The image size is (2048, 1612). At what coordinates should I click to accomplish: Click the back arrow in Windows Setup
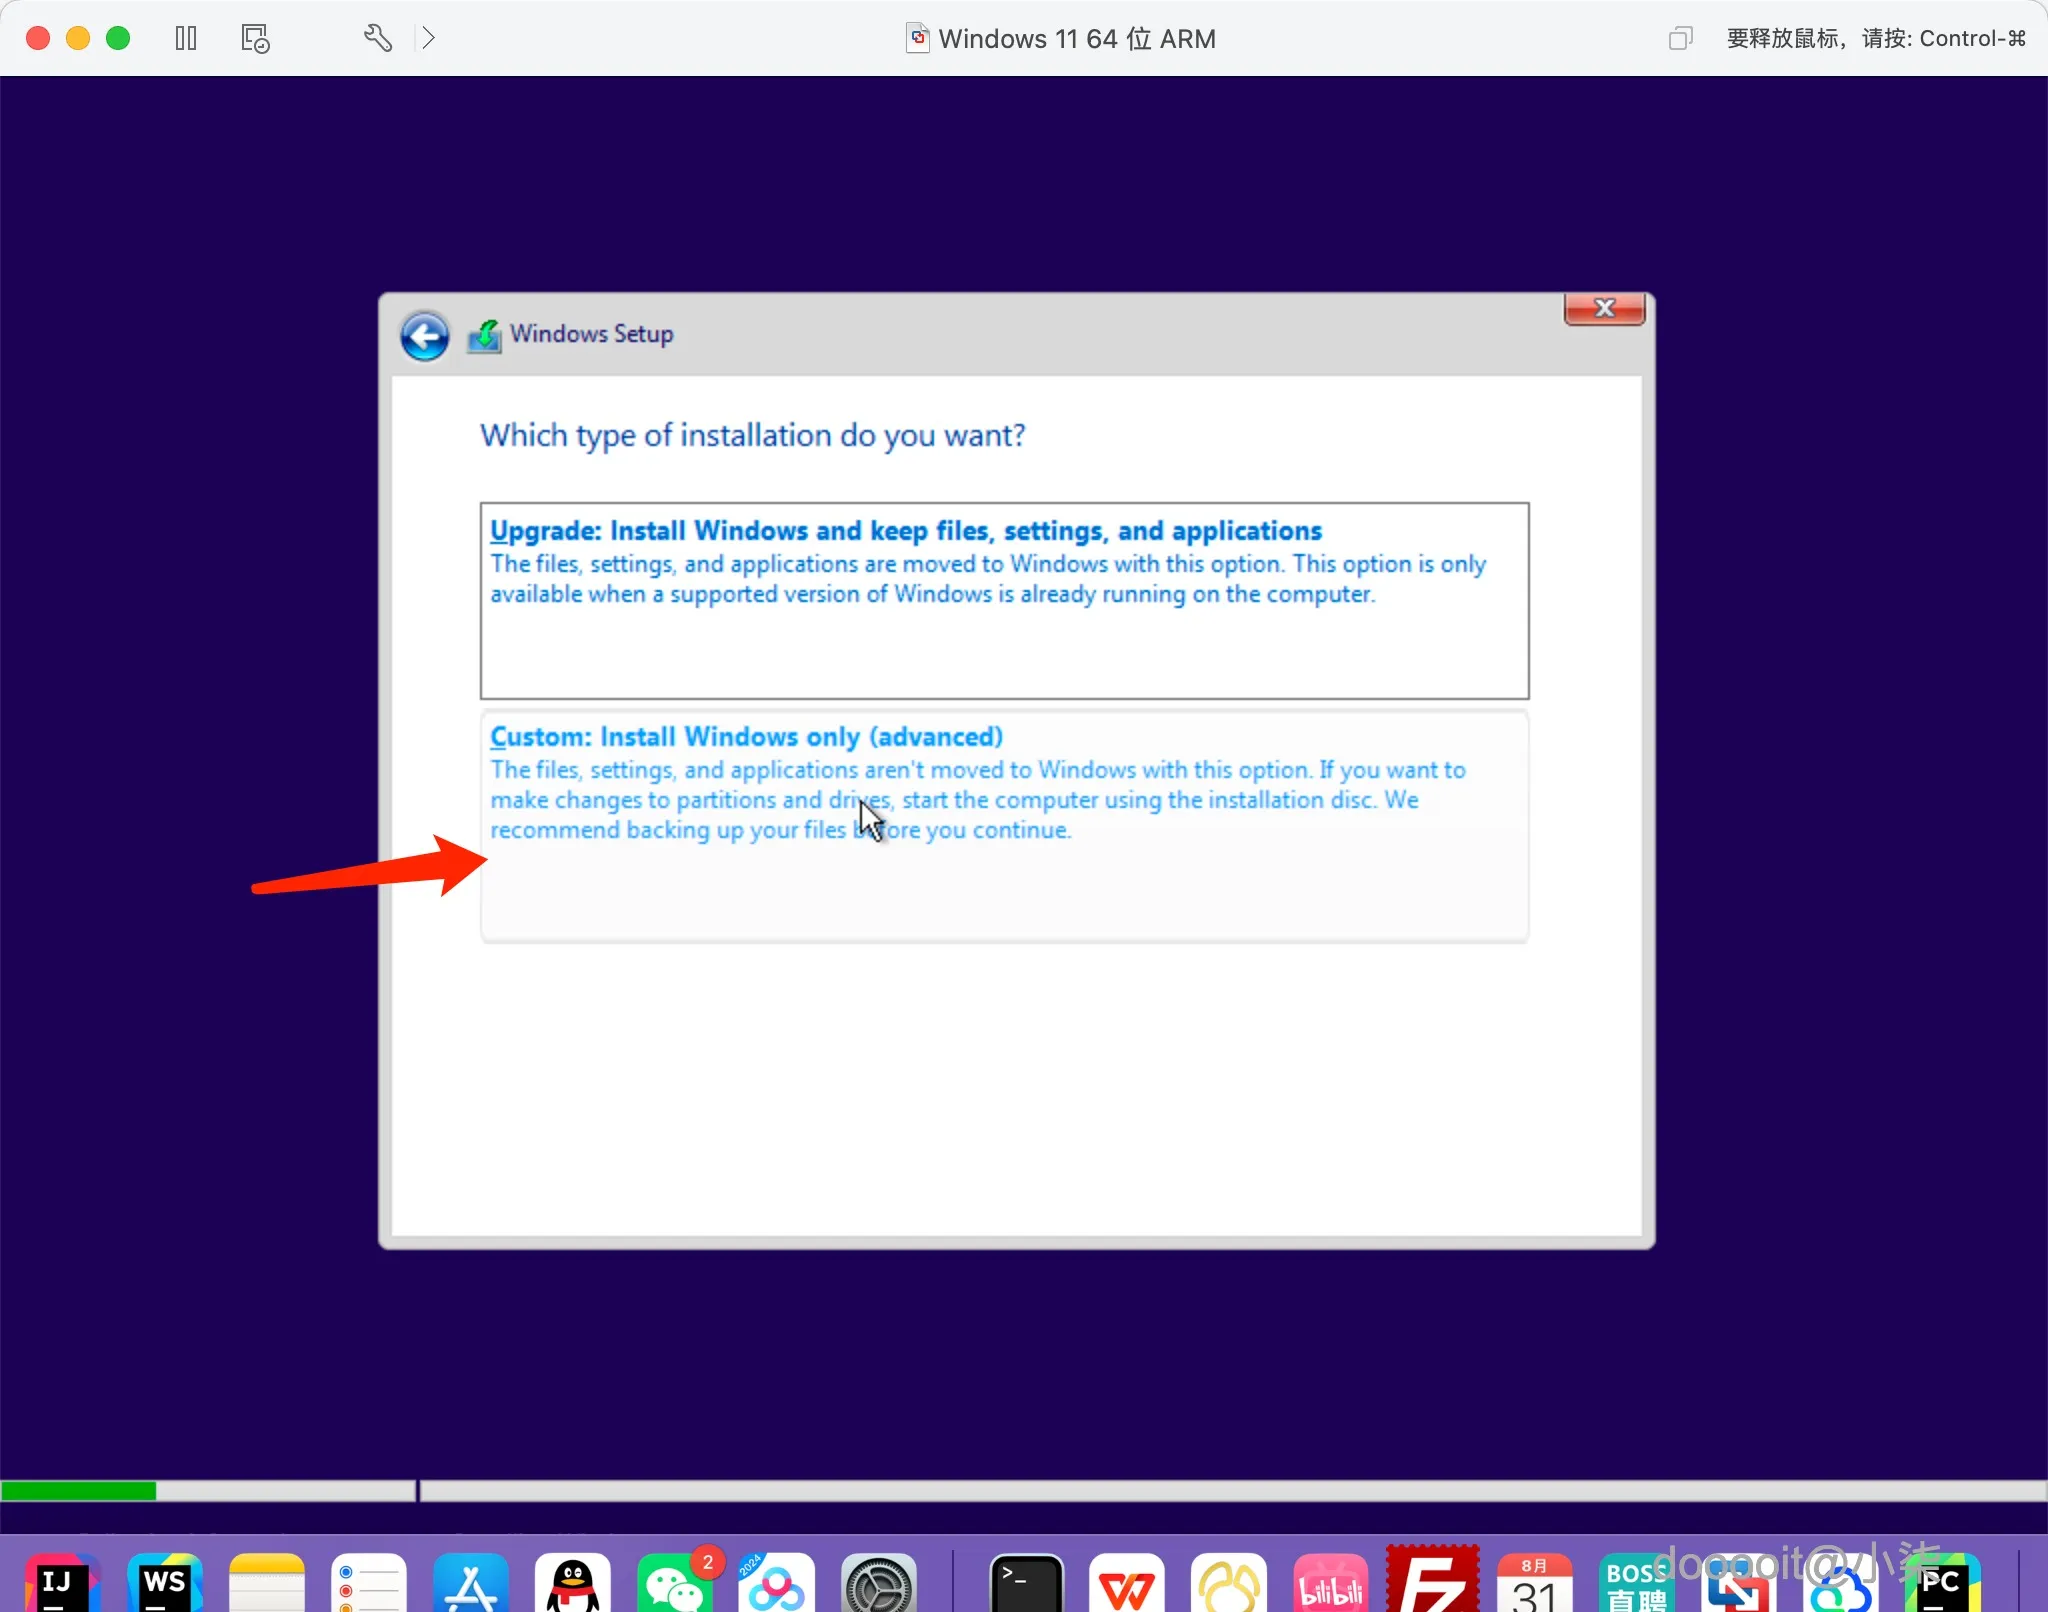[x=425, y=336]
